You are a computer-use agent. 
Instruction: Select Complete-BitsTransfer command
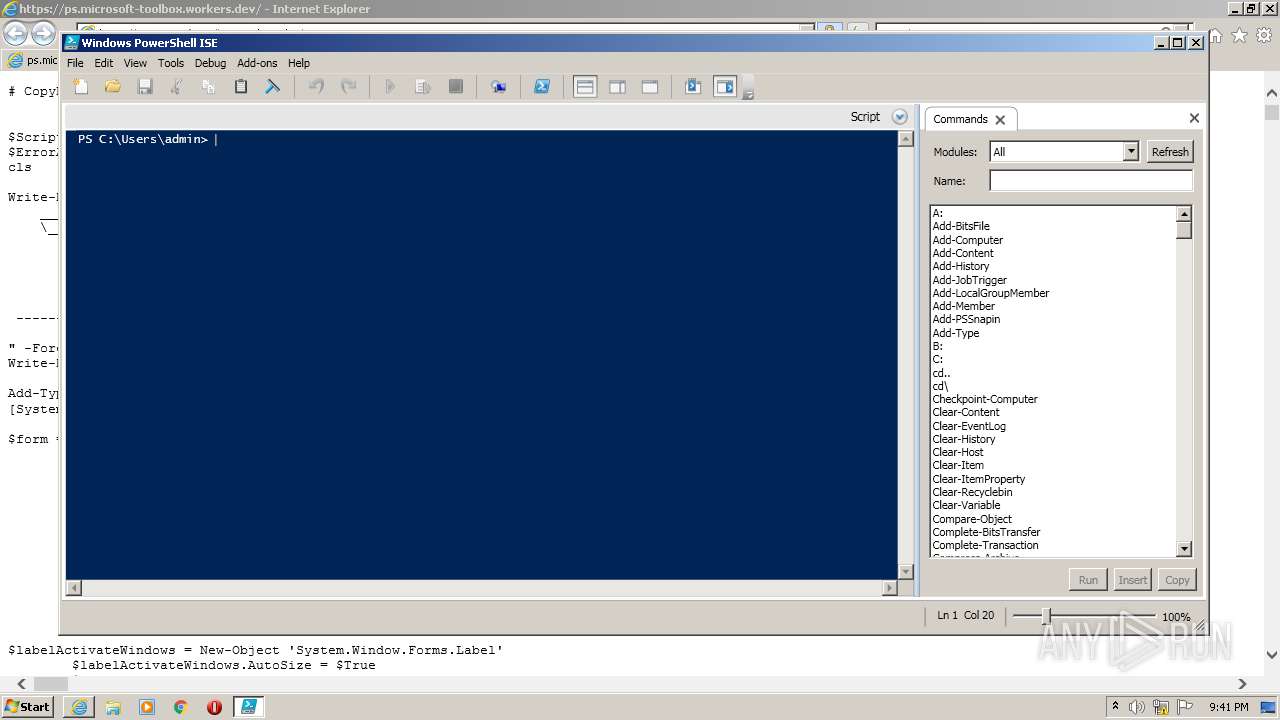point(986,532)
